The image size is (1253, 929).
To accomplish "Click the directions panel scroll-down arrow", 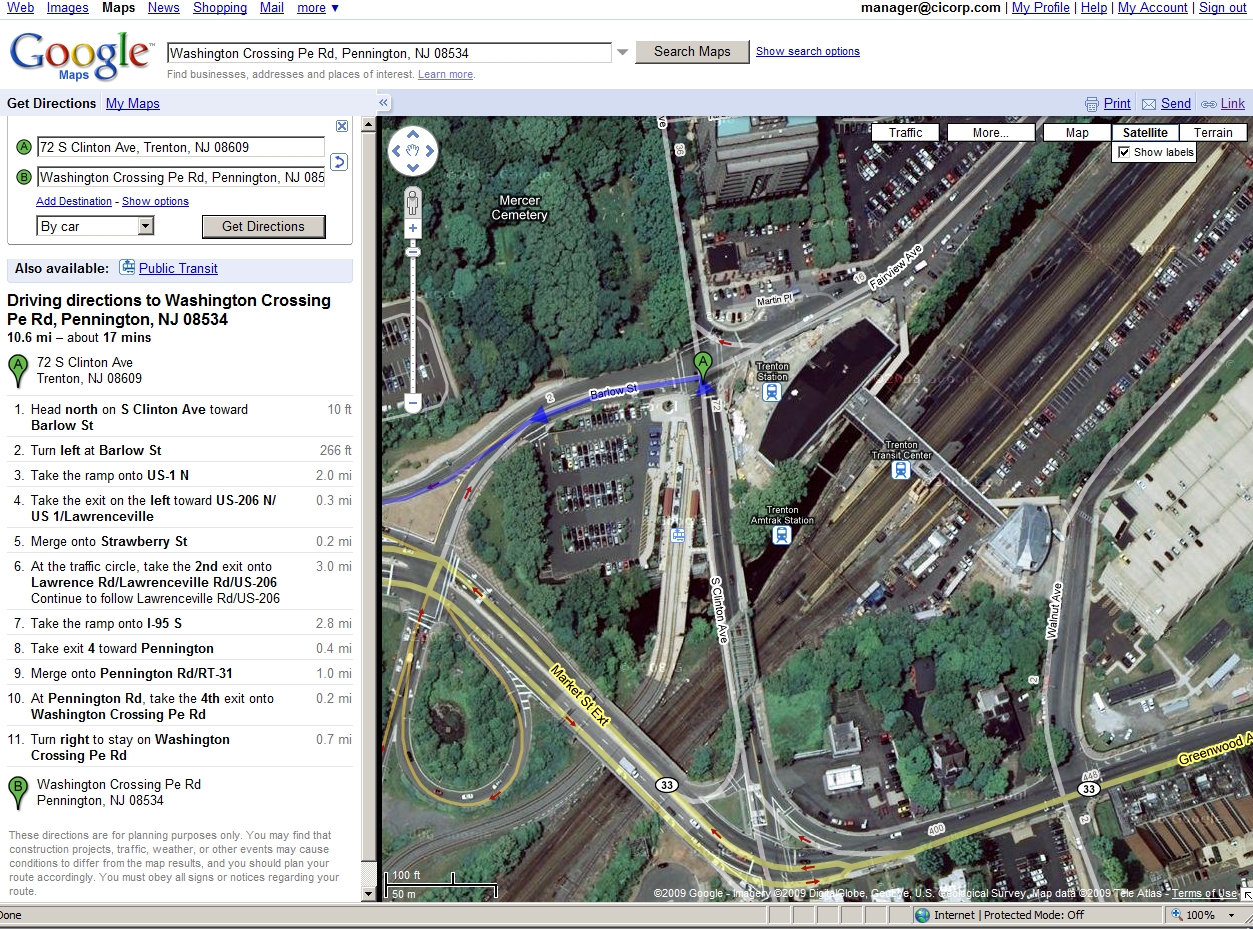I will (x=369, y=892).
